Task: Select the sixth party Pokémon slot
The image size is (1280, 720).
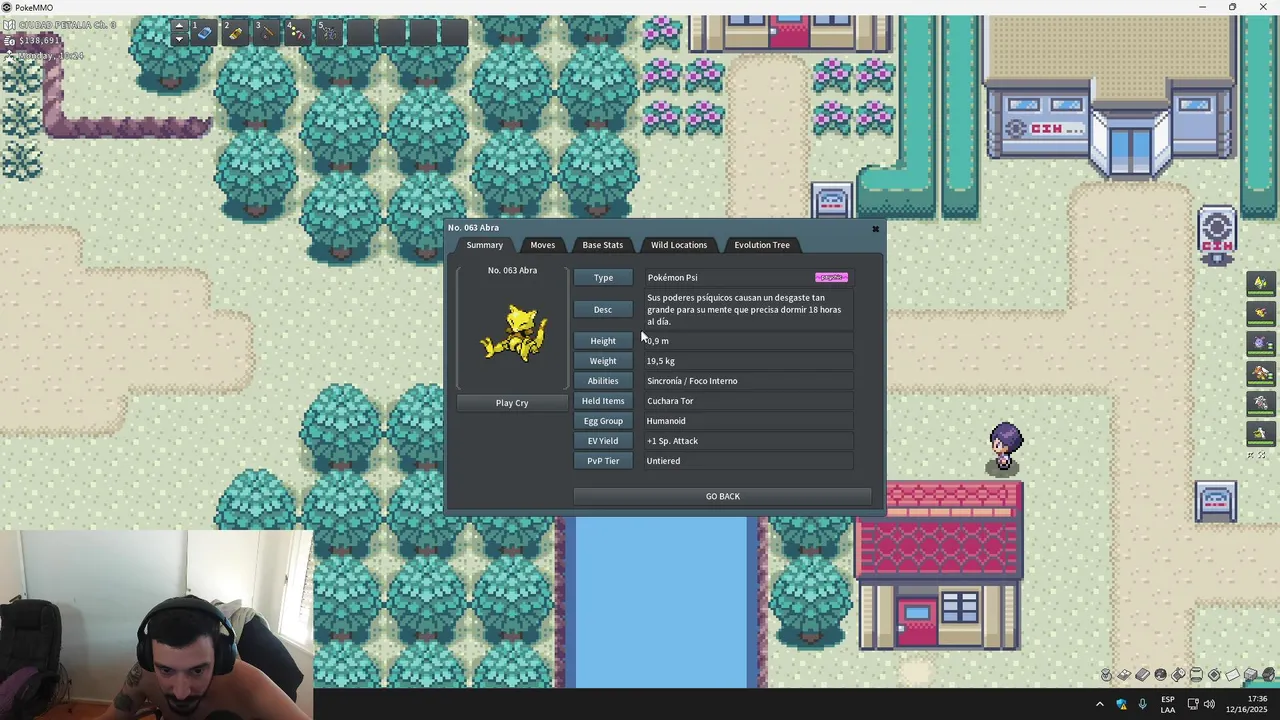Action: [1260, 433]
